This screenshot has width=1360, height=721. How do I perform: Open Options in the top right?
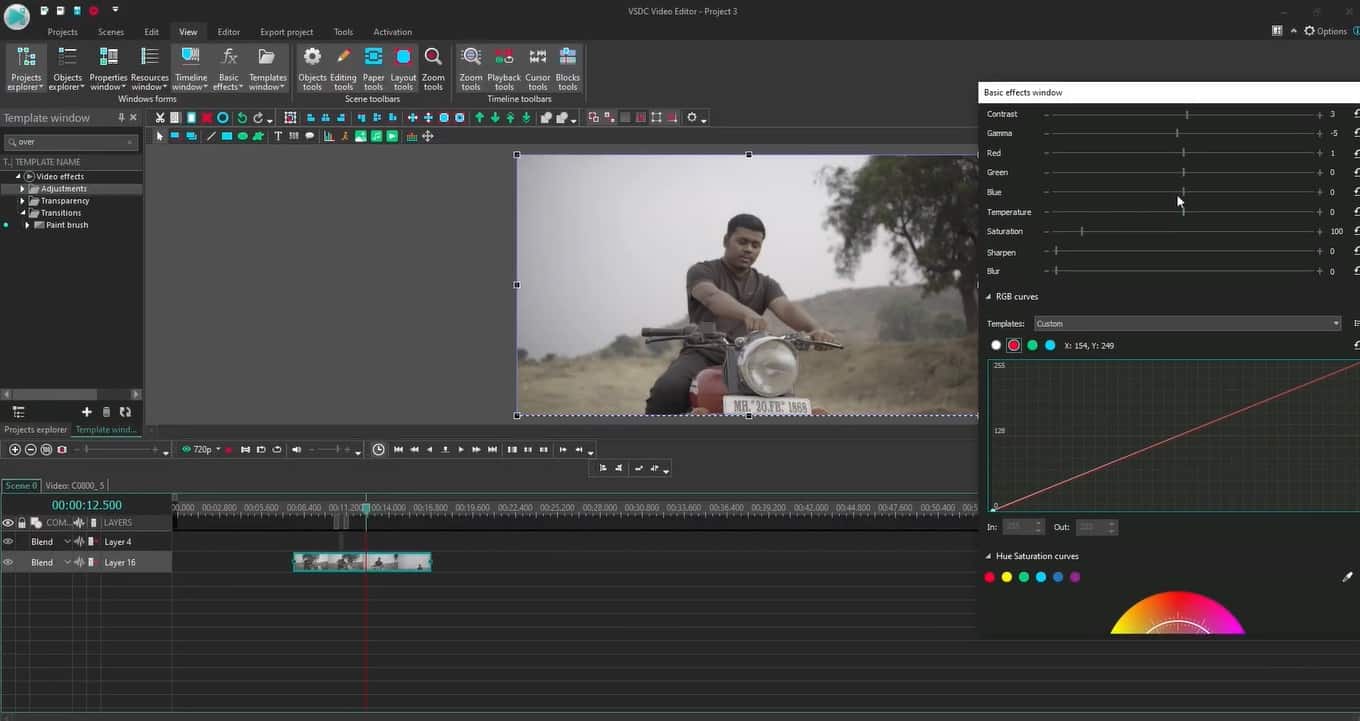pos(1325,31)
